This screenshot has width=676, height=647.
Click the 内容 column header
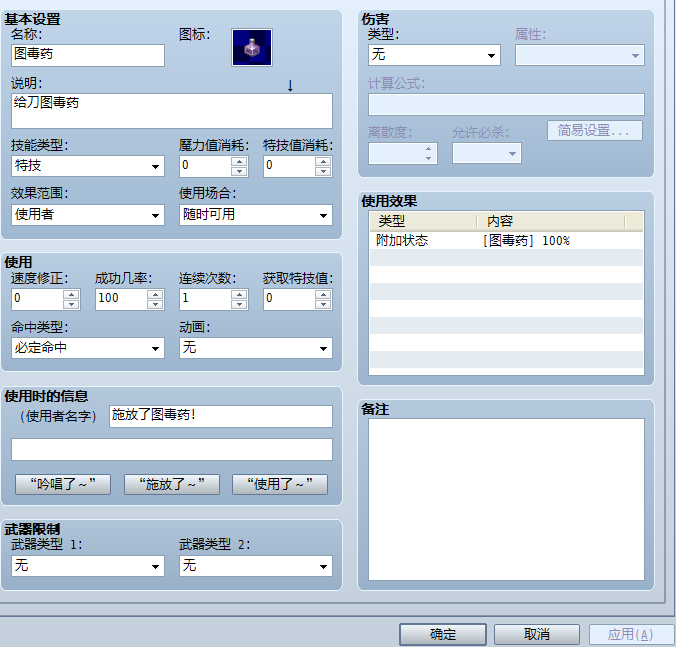pyautogui.click(x=551, y=222)
